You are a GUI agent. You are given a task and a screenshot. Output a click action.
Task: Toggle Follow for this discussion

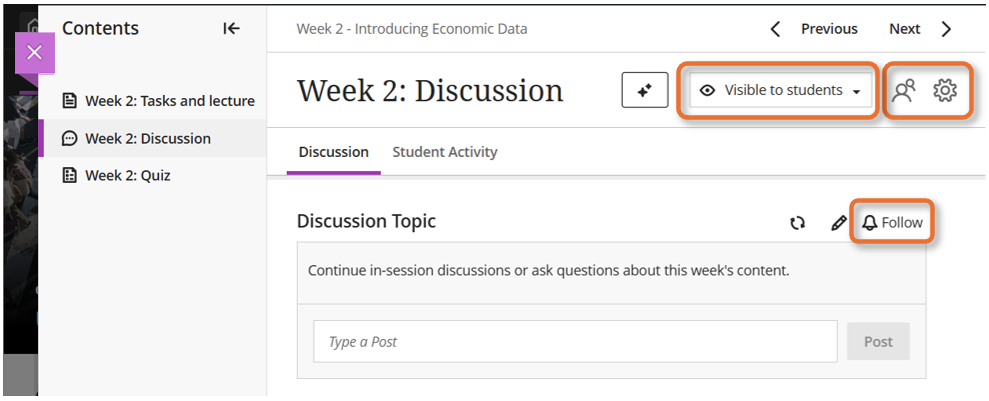point(893,222)
